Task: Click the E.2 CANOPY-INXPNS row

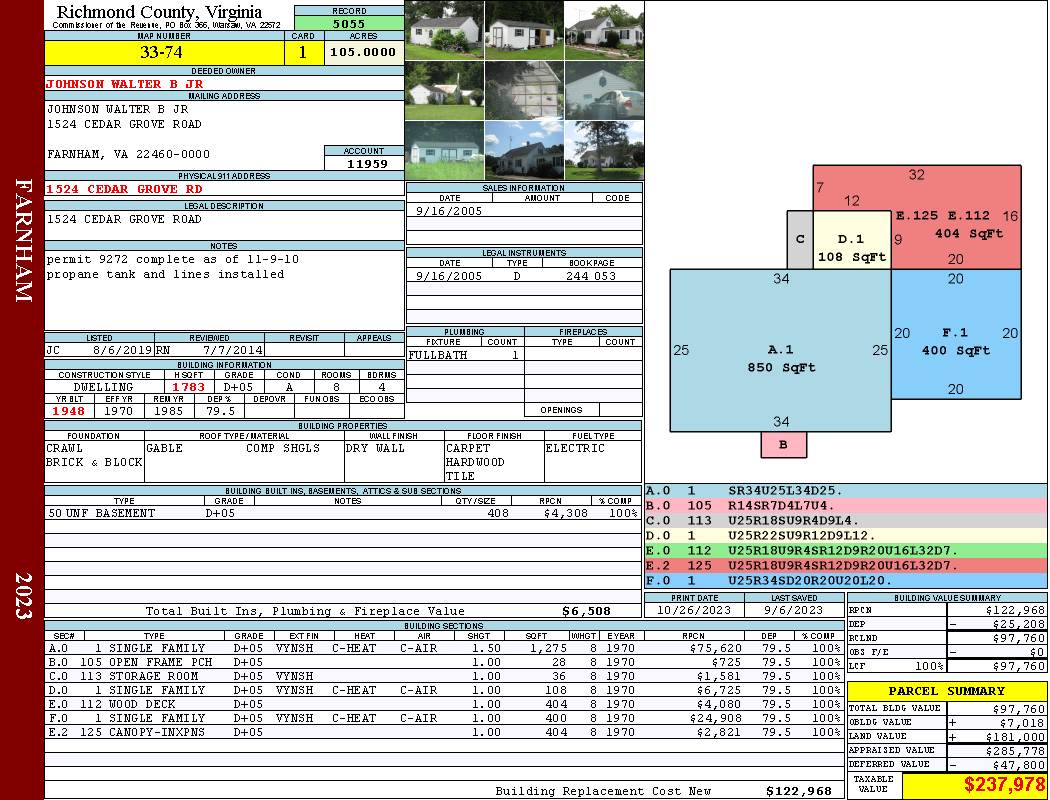Action: (x=444, y=732)
